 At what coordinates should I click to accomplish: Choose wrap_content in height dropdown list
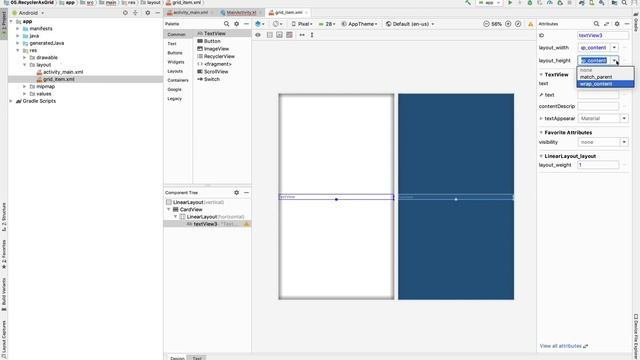tap(605, 84)
